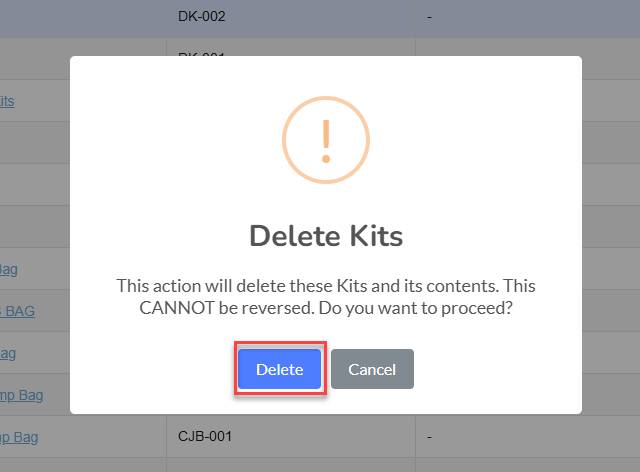The image size is (640, 472).
Task: Click the dash cell in the DK-002 row
Action: coord(429,17)
